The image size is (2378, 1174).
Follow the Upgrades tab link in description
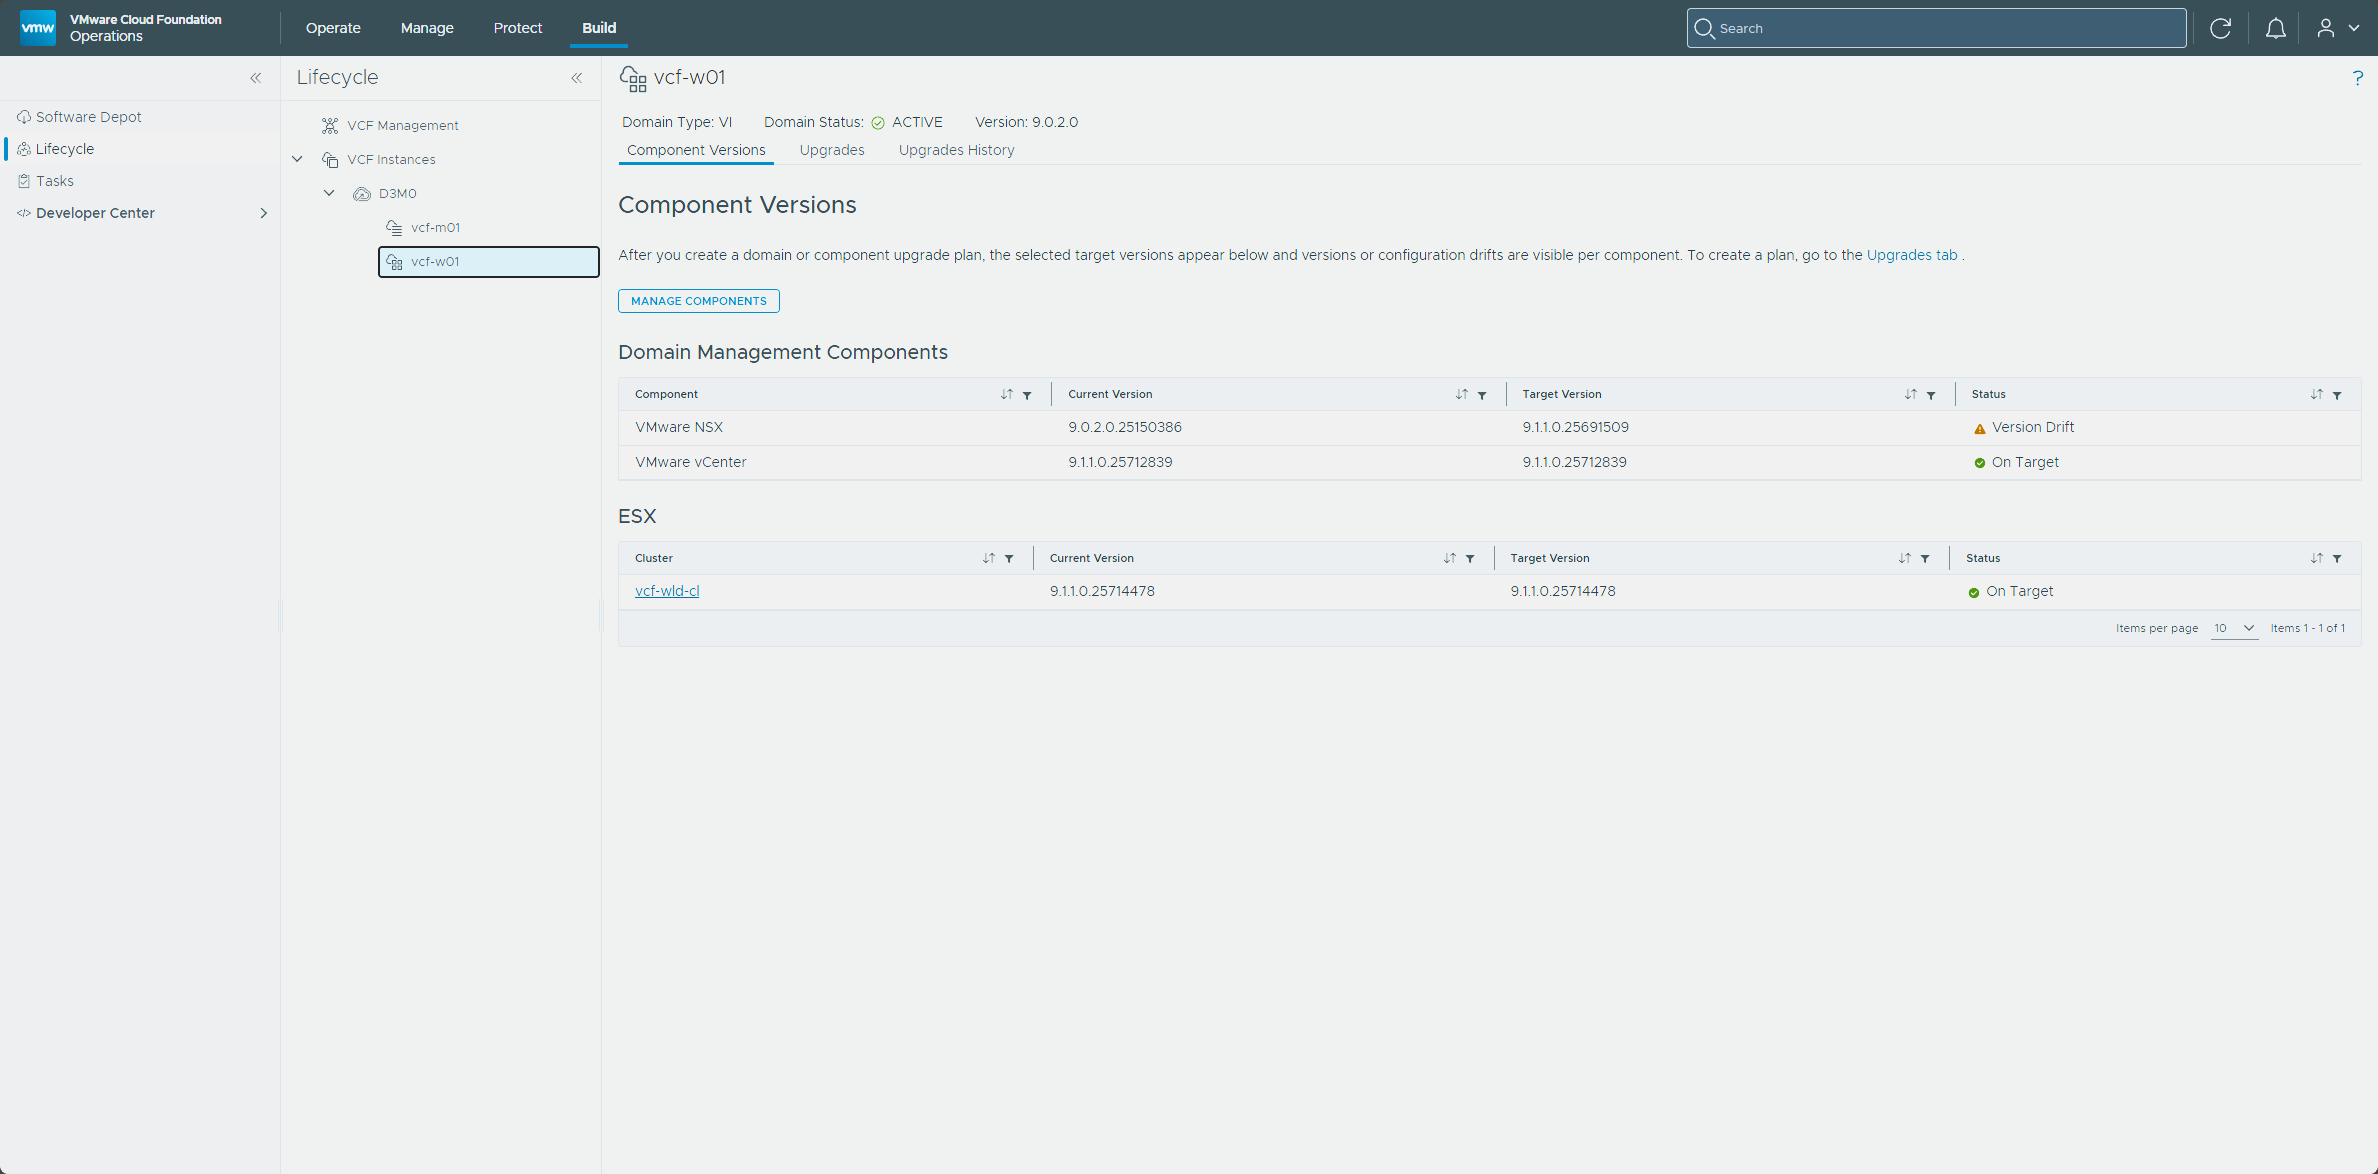pos(1912,255)
